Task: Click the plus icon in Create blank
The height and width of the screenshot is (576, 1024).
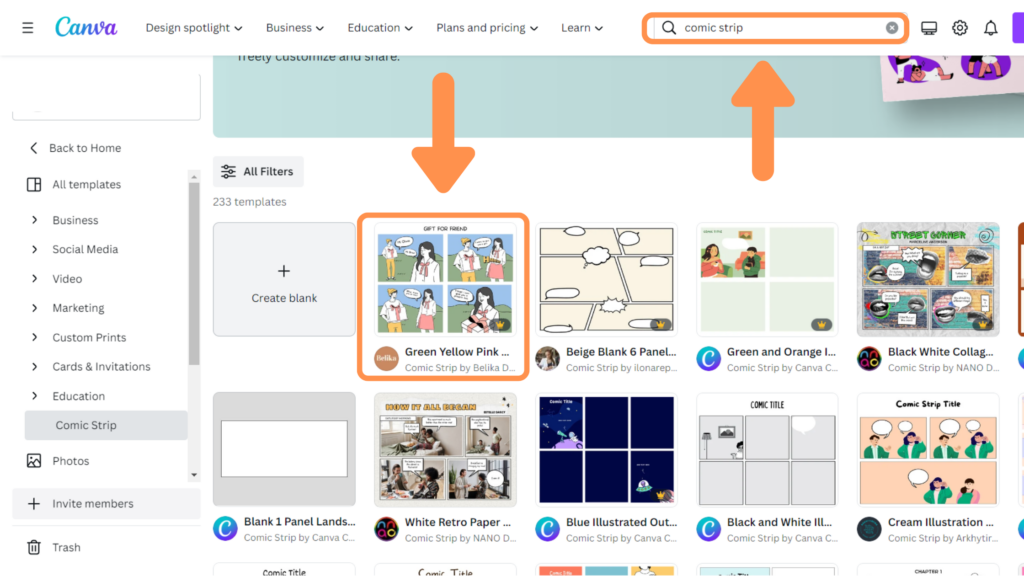Action: tap(283, 271)
